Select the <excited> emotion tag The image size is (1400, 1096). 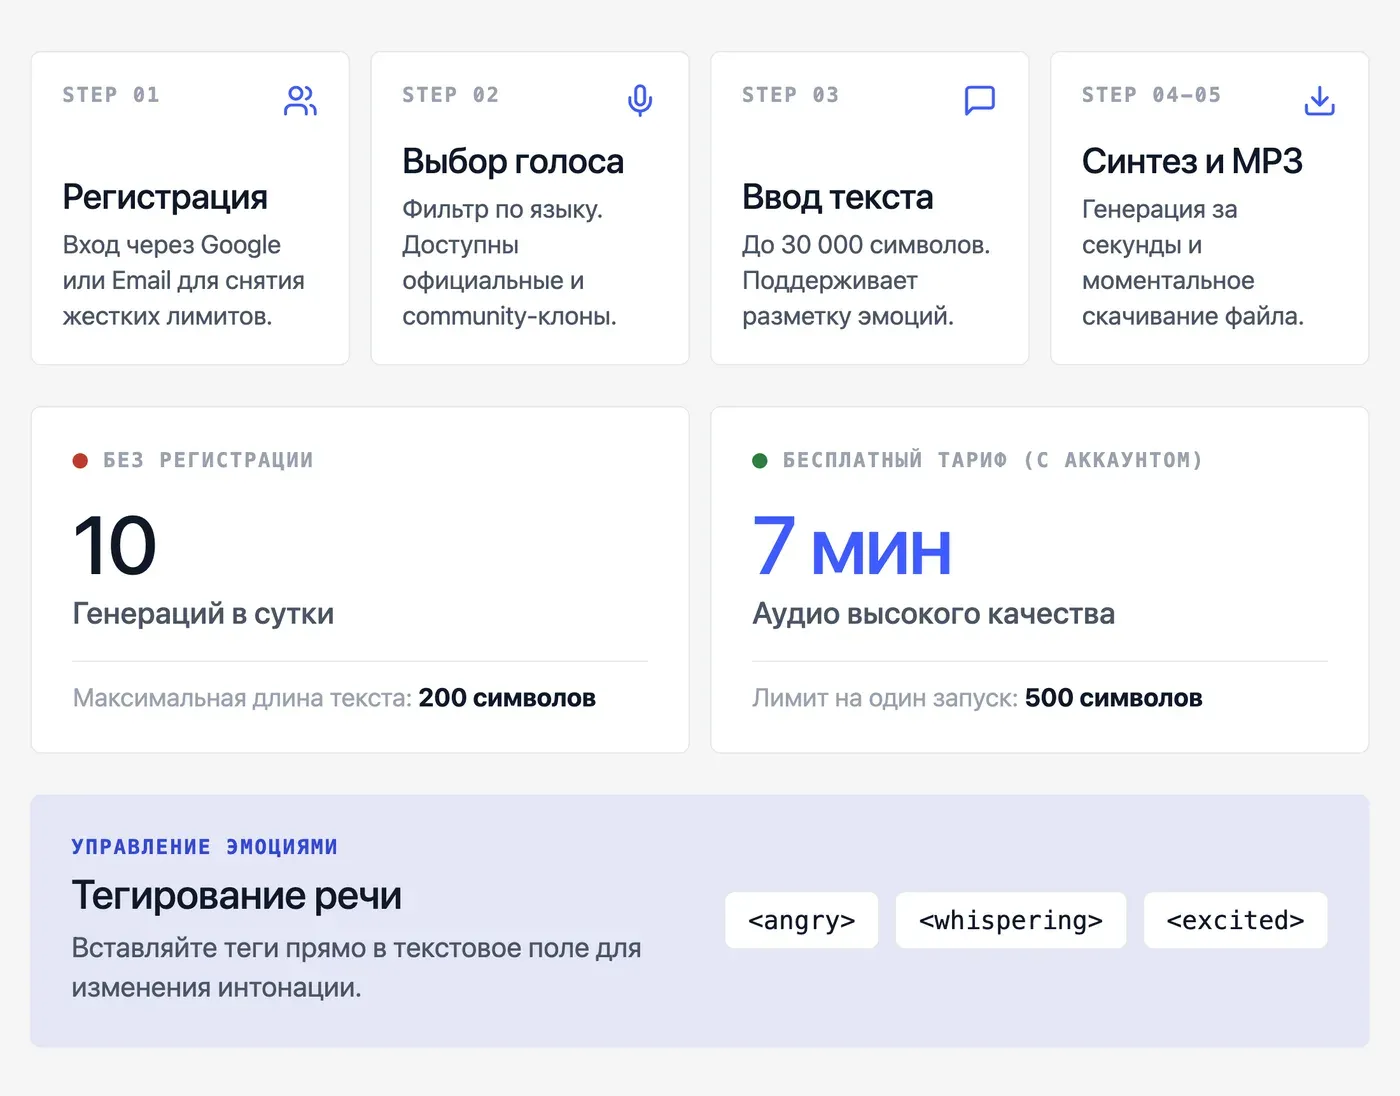[1236, 920]
